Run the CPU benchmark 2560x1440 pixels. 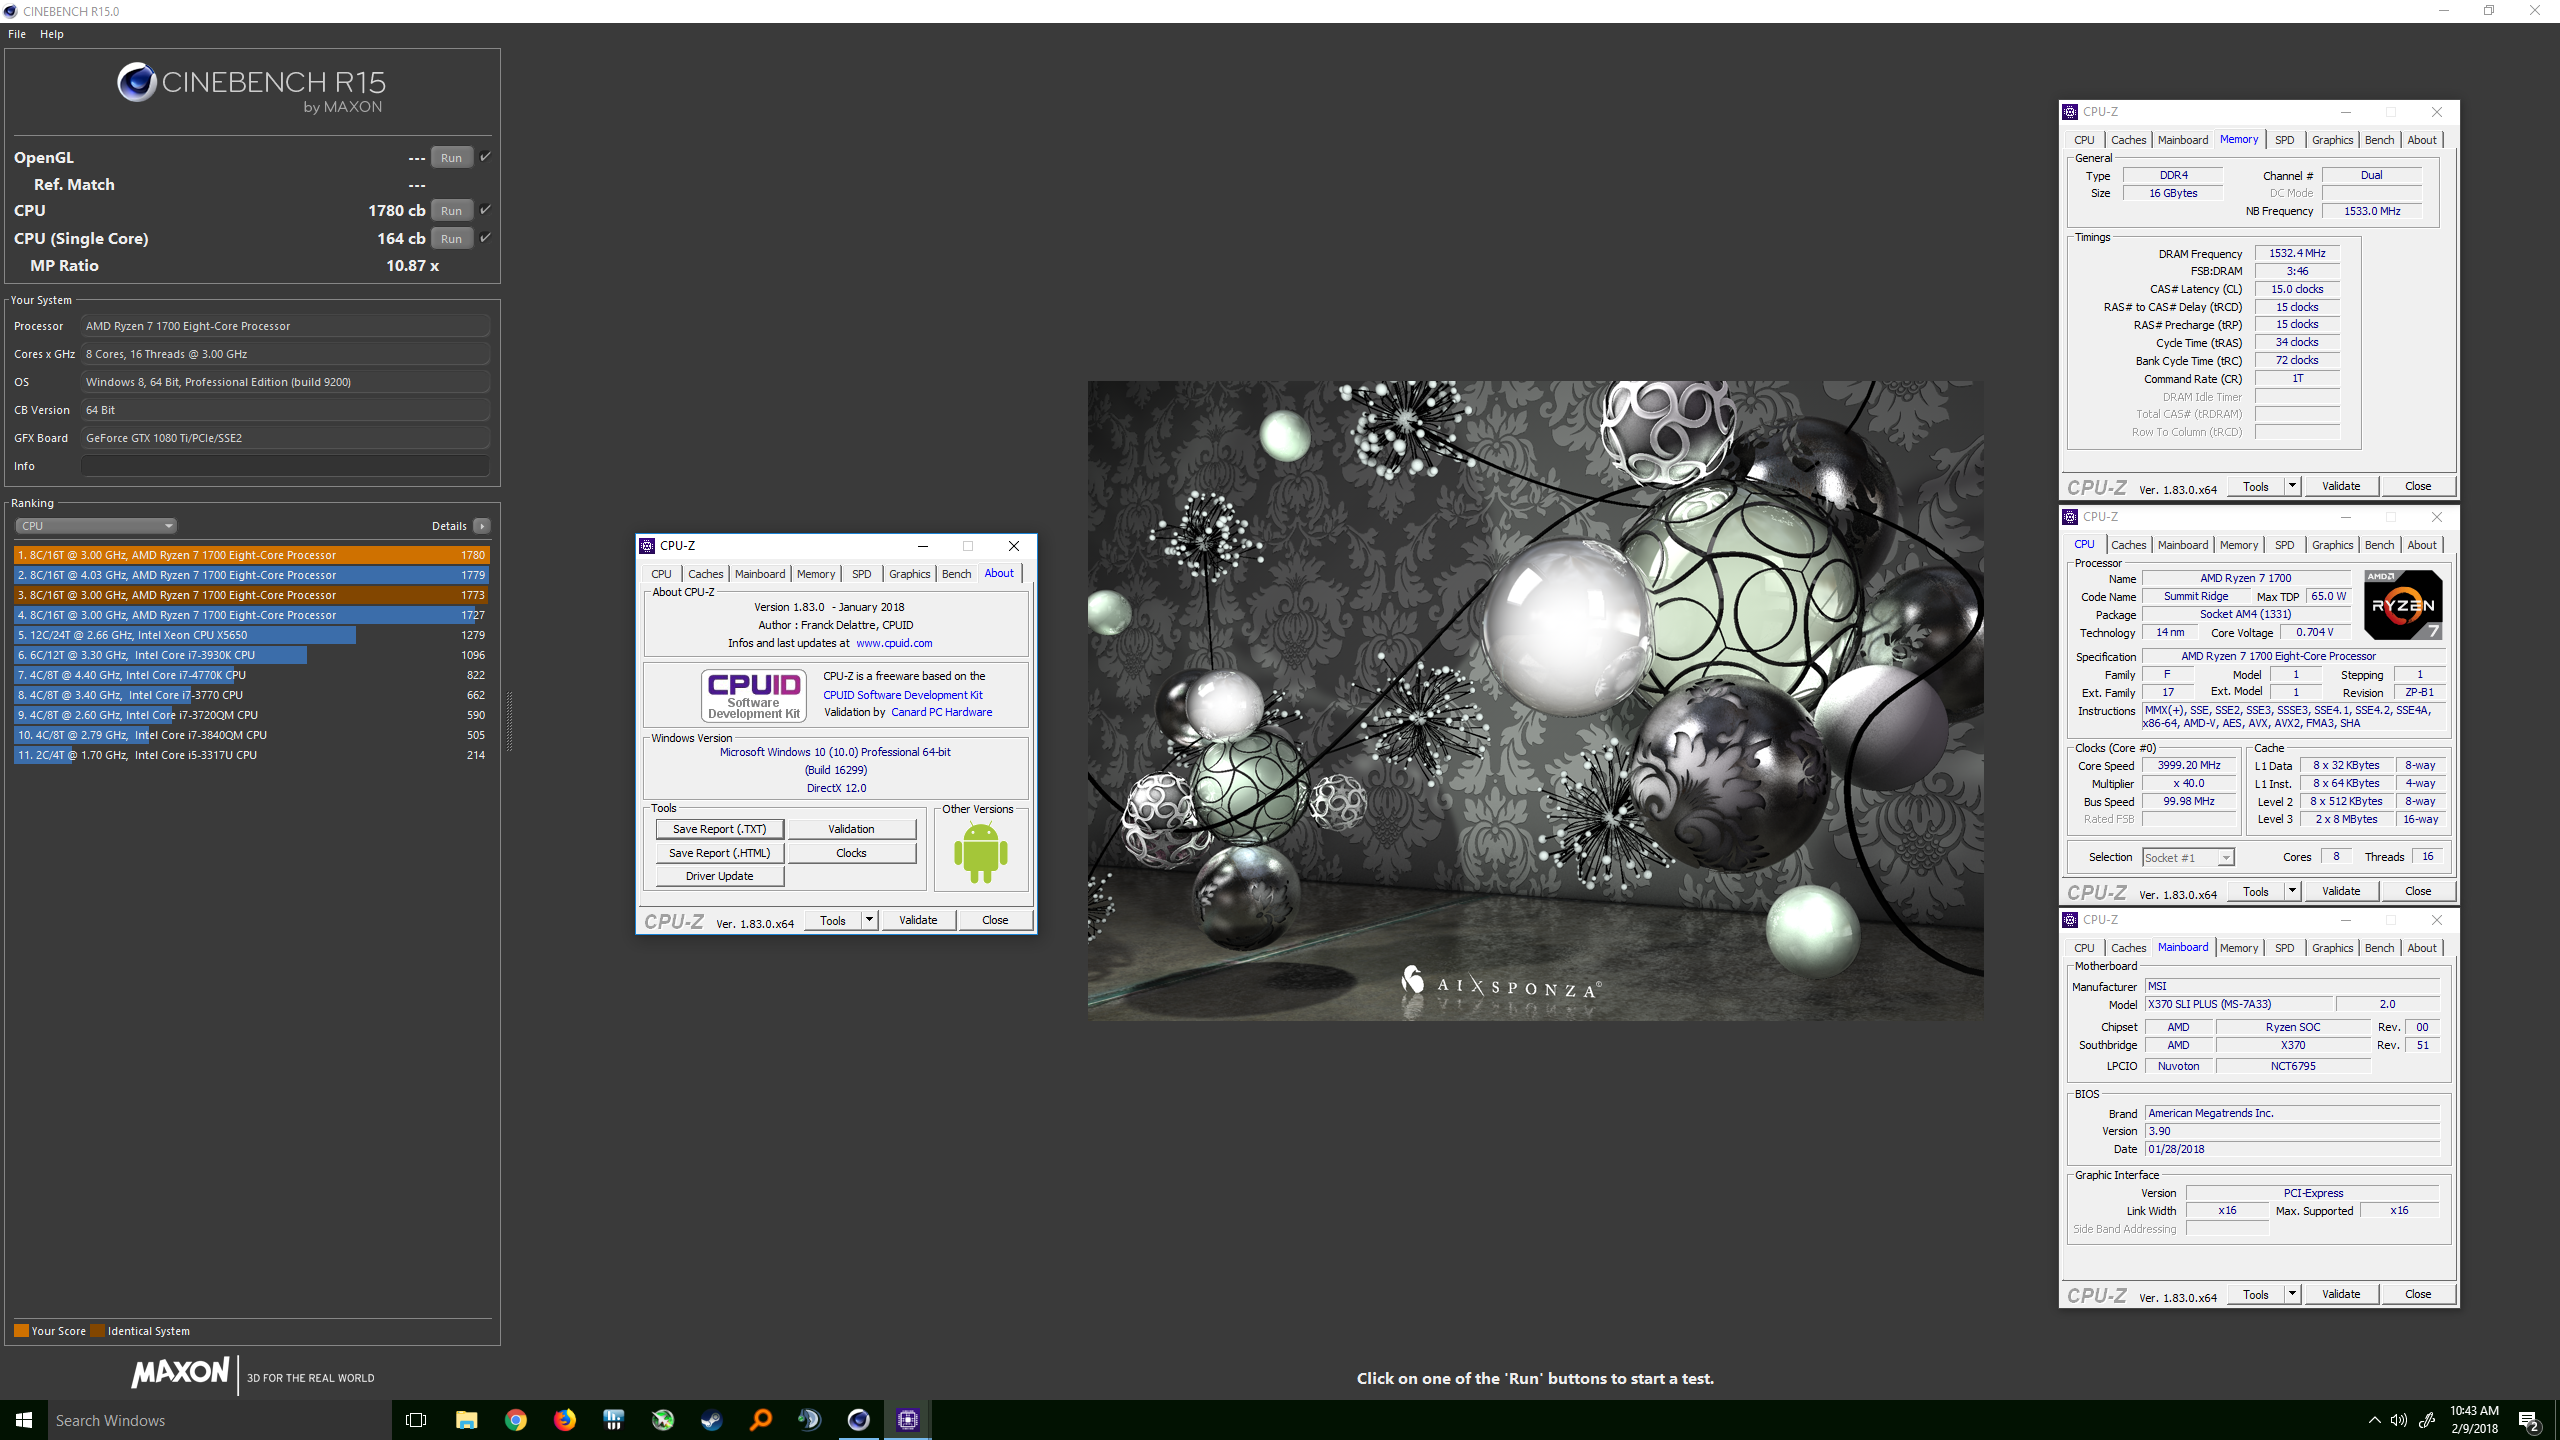click(x=451, y=210)
